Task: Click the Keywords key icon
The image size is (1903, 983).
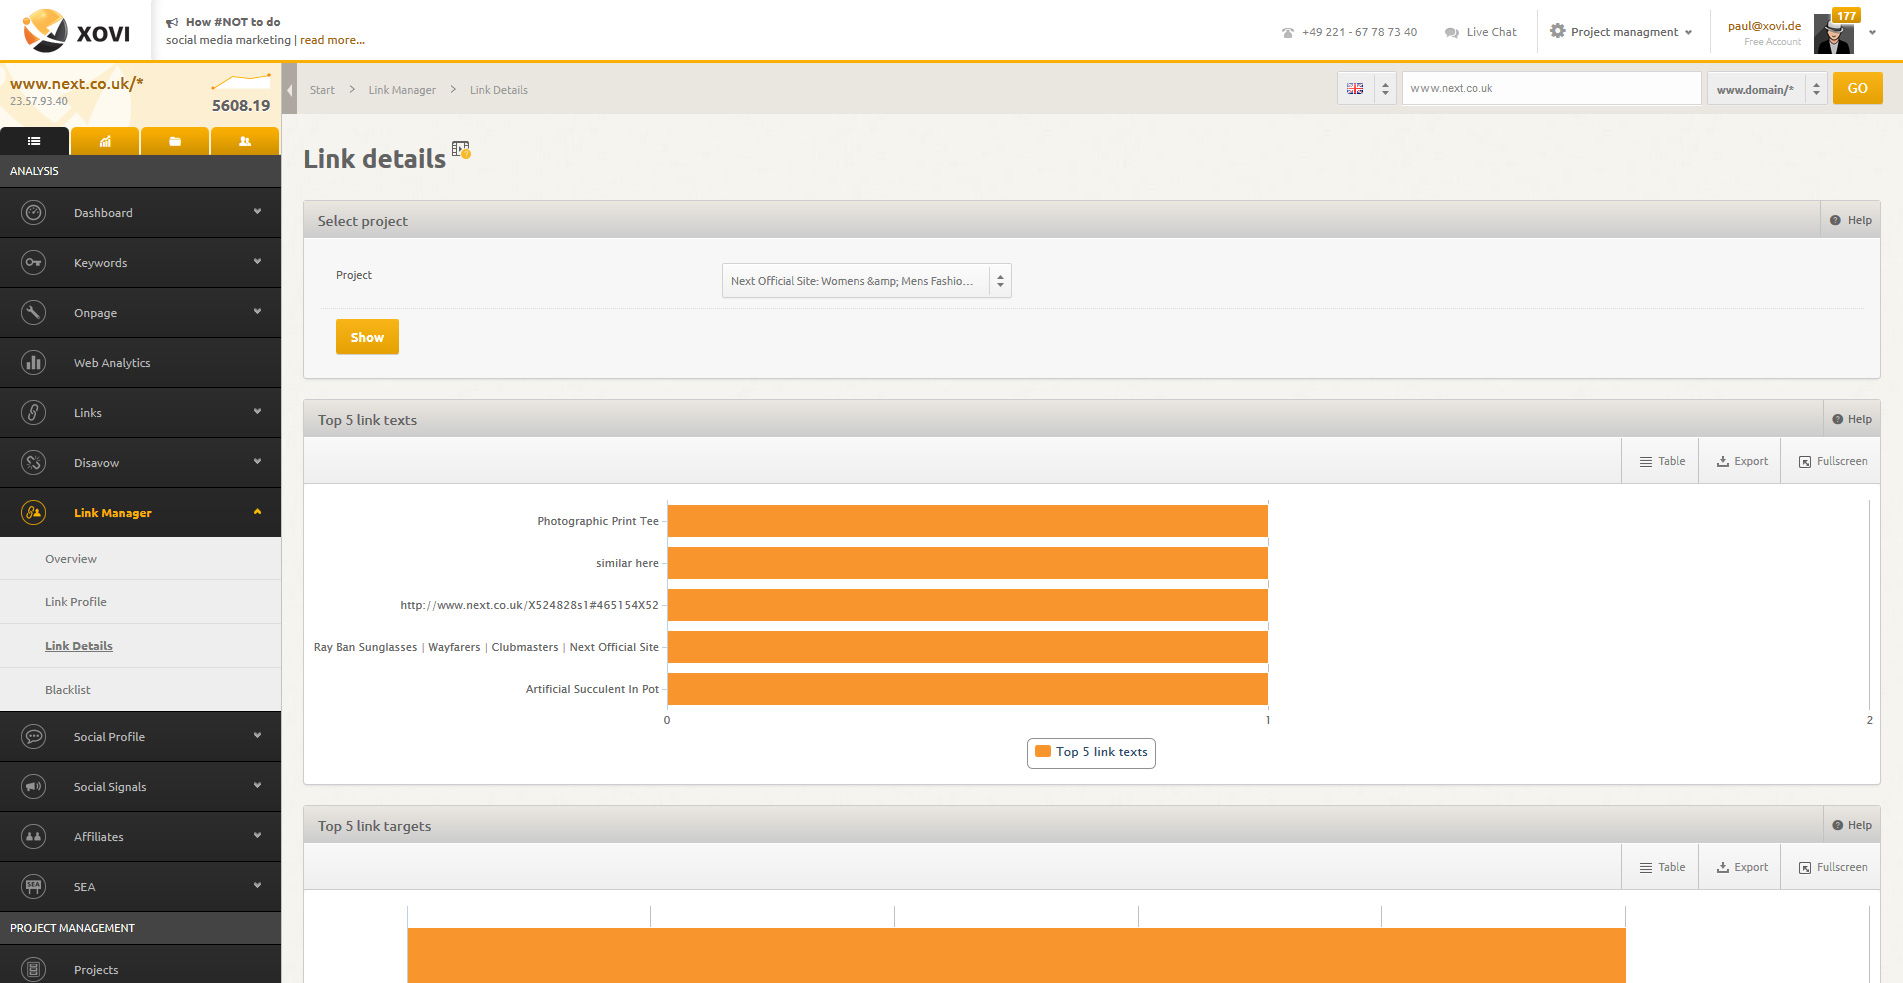Action: (x=34, y=263)
